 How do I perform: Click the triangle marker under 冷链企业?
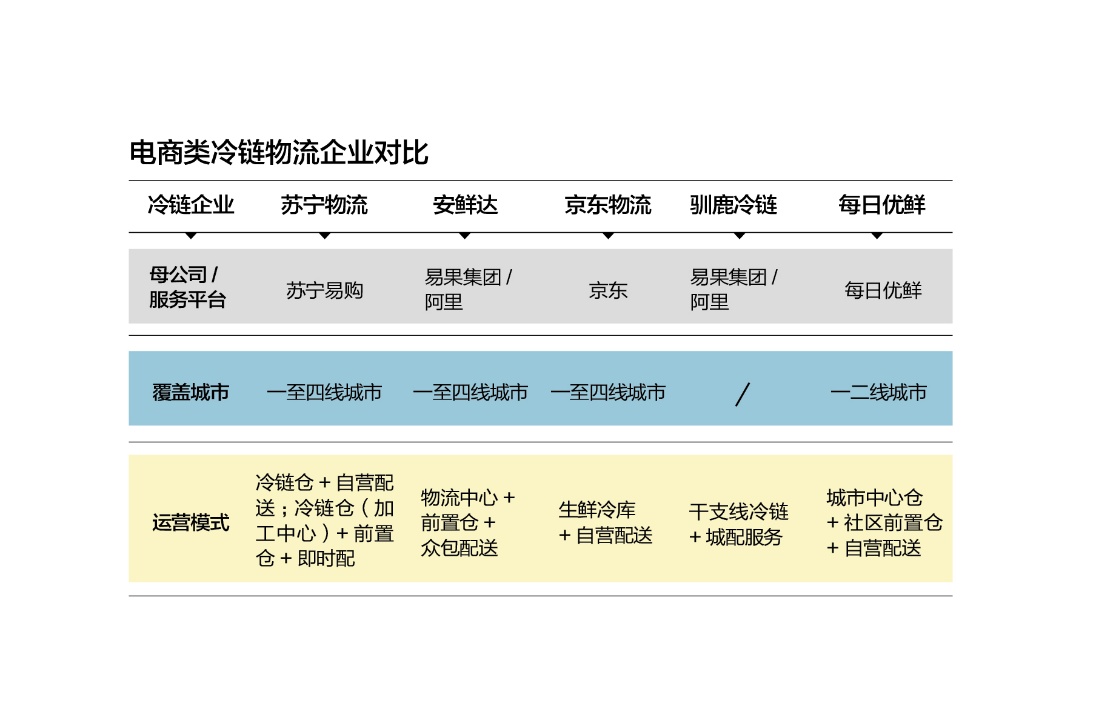tap(190, 236)
